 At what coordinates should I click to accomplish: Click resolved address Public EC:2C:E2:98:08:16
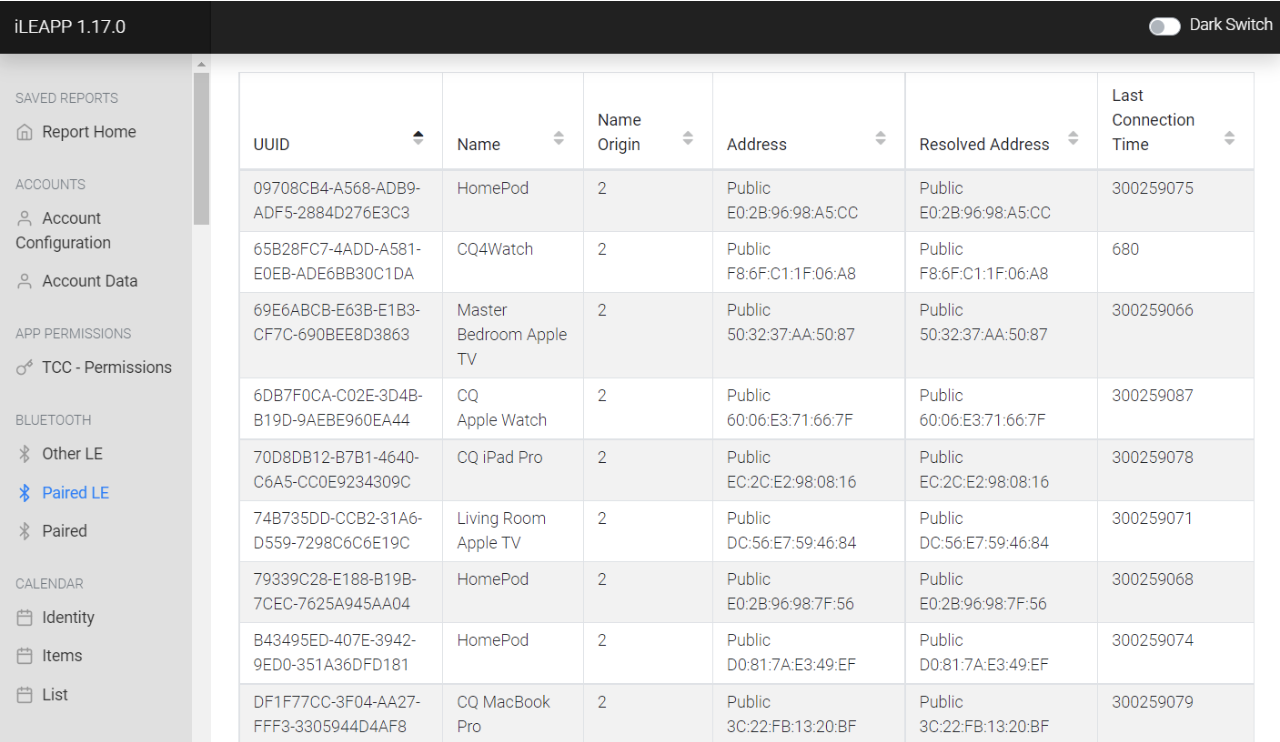(x=1001, y=469)
